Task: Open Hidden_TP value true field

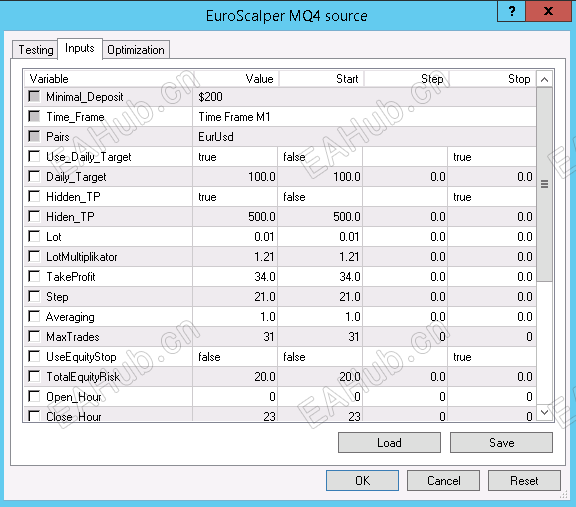Action: (x=235, y=197)
